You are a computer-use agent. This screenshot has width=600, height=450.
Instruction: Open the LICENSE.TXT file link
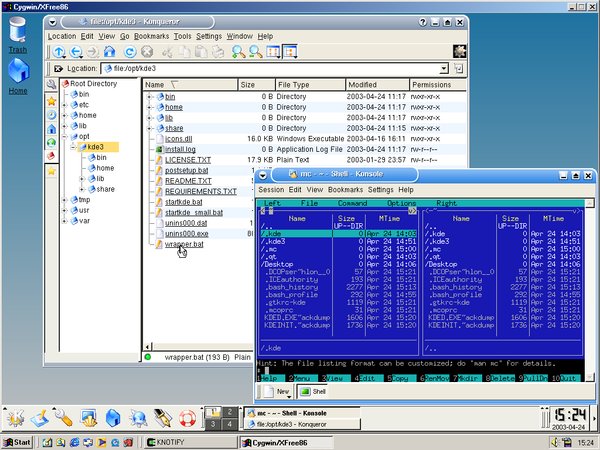point(188,160)
